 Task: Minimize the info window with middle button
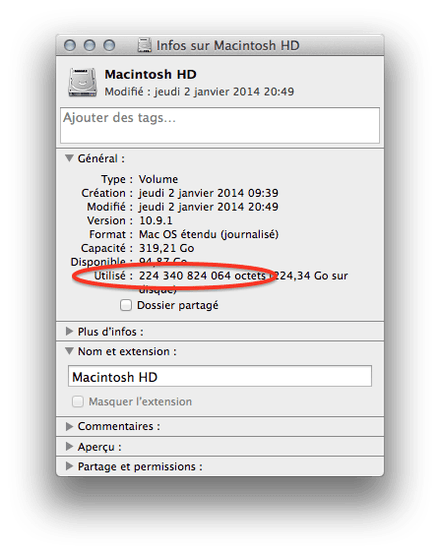pyautogui.click(x=89, y=45)
